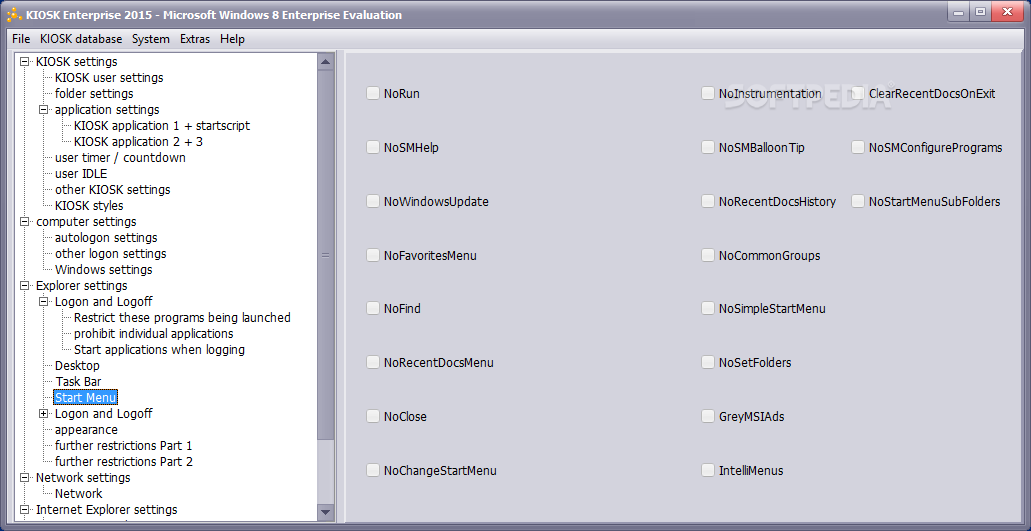Collapse Internet Explorer settings node
The height and width of the screenshot is (531, 1031).
tap(25, 509)
